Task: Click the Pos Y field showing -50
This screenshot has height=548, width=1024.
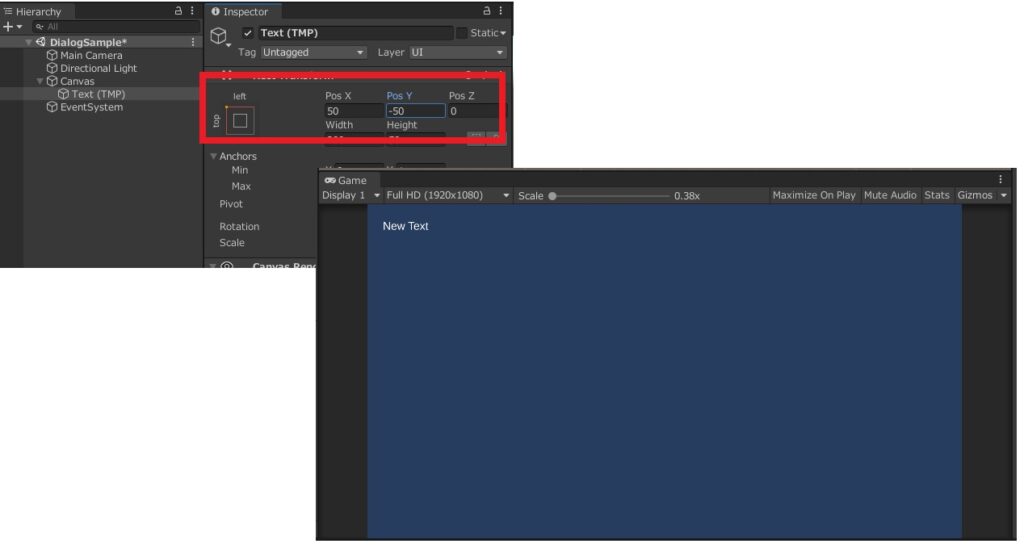Action: point(415,111)
